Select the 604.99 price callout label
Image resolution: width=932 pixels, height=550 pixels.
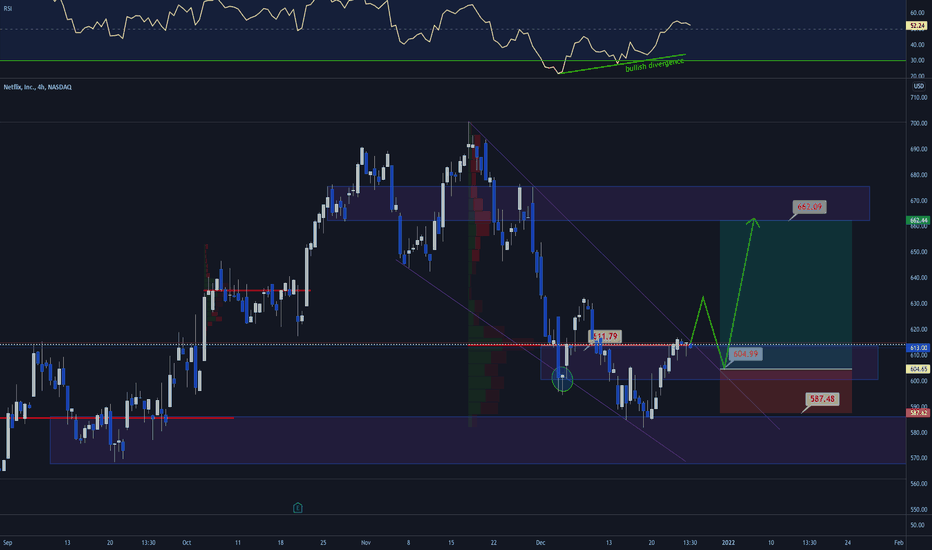pyautogui.click(x=745, y=354)
